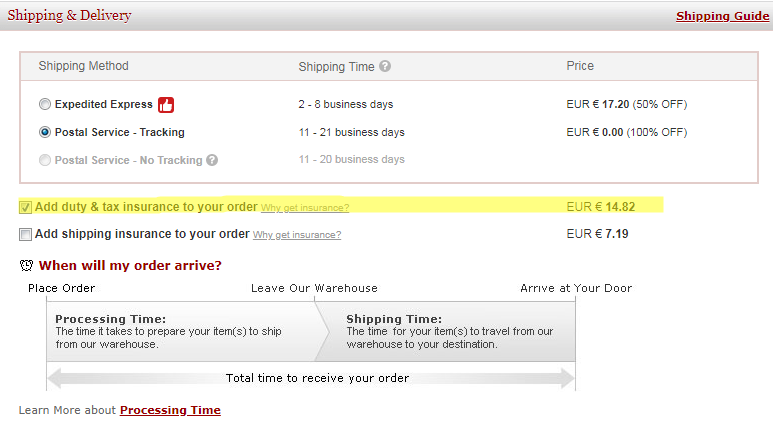Click the help icon next to No Tracking
773x424 pixels.
212,160
